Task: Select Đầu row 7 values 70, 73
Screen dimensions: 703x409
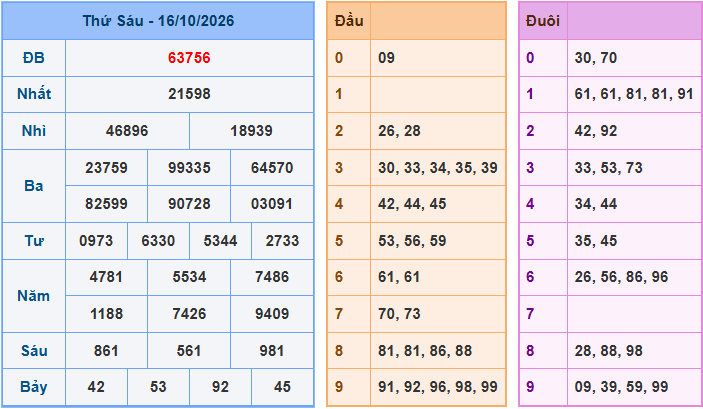Action: (399, 314)
